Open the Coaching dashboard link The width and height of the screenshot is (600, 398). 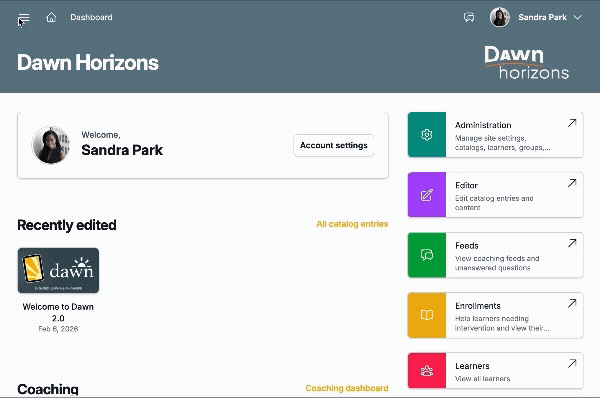point(347,388)
